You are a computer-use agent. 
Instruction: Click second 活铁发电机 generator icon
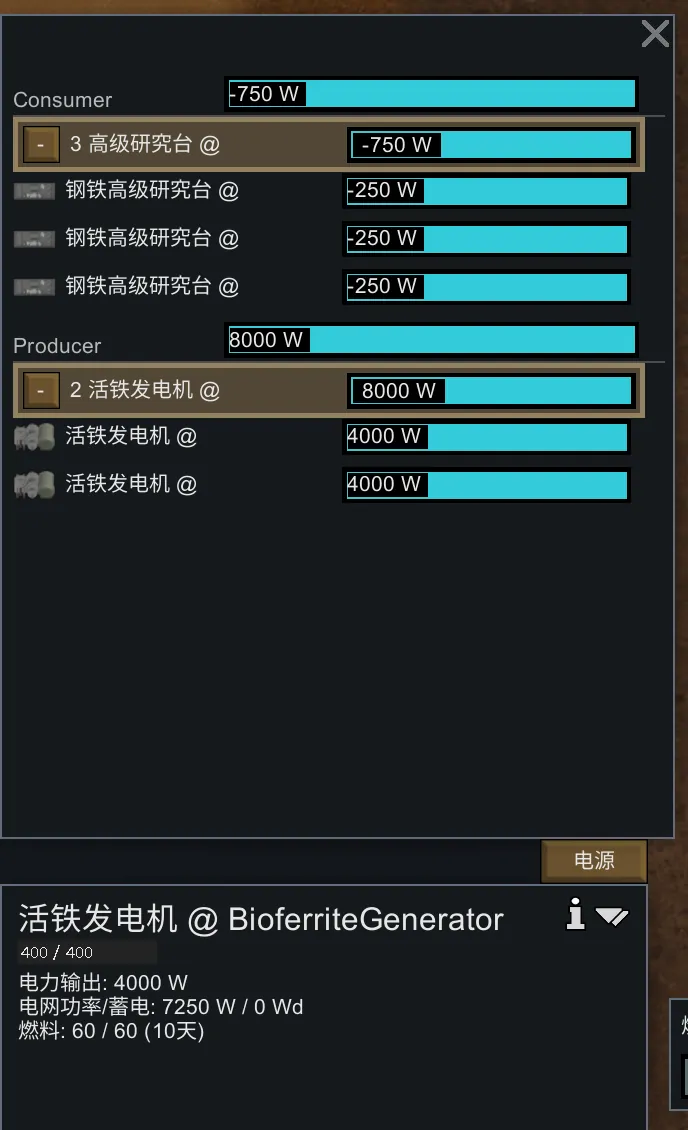35,485
